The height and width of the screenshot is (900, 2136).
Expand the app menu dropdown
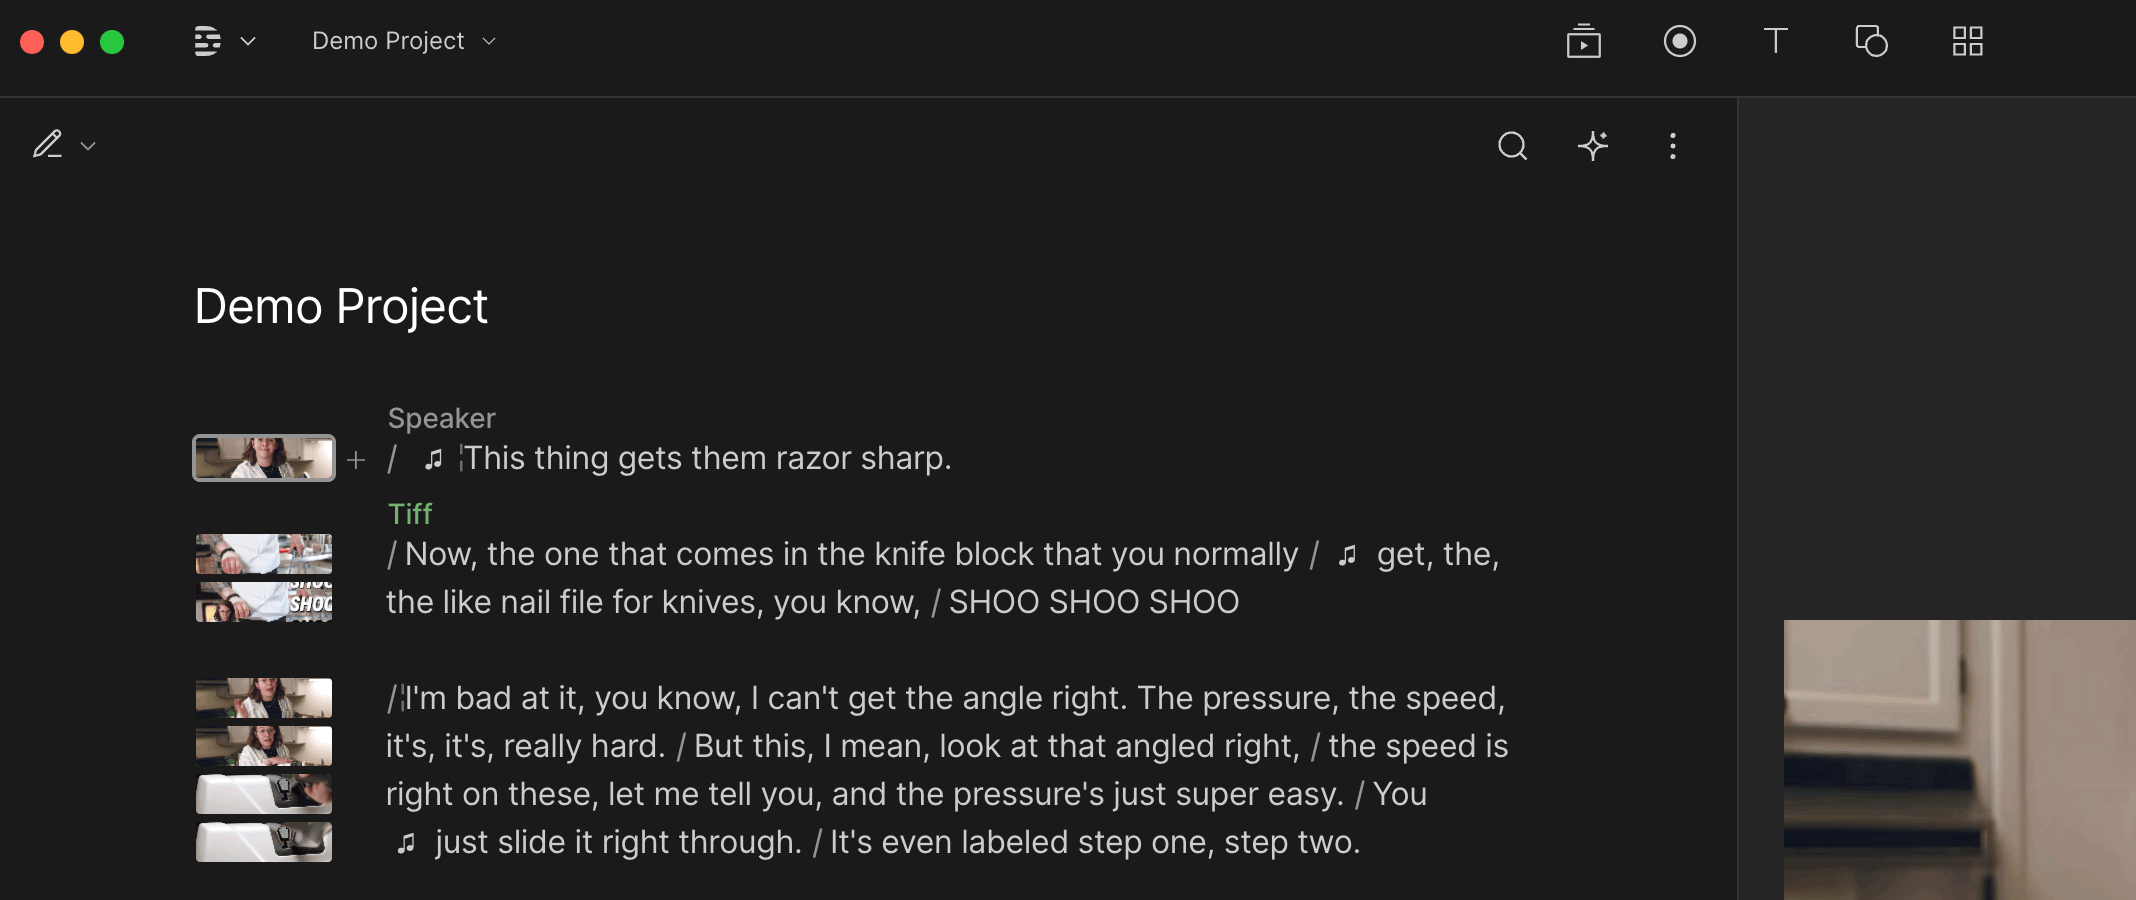(224, 41)
